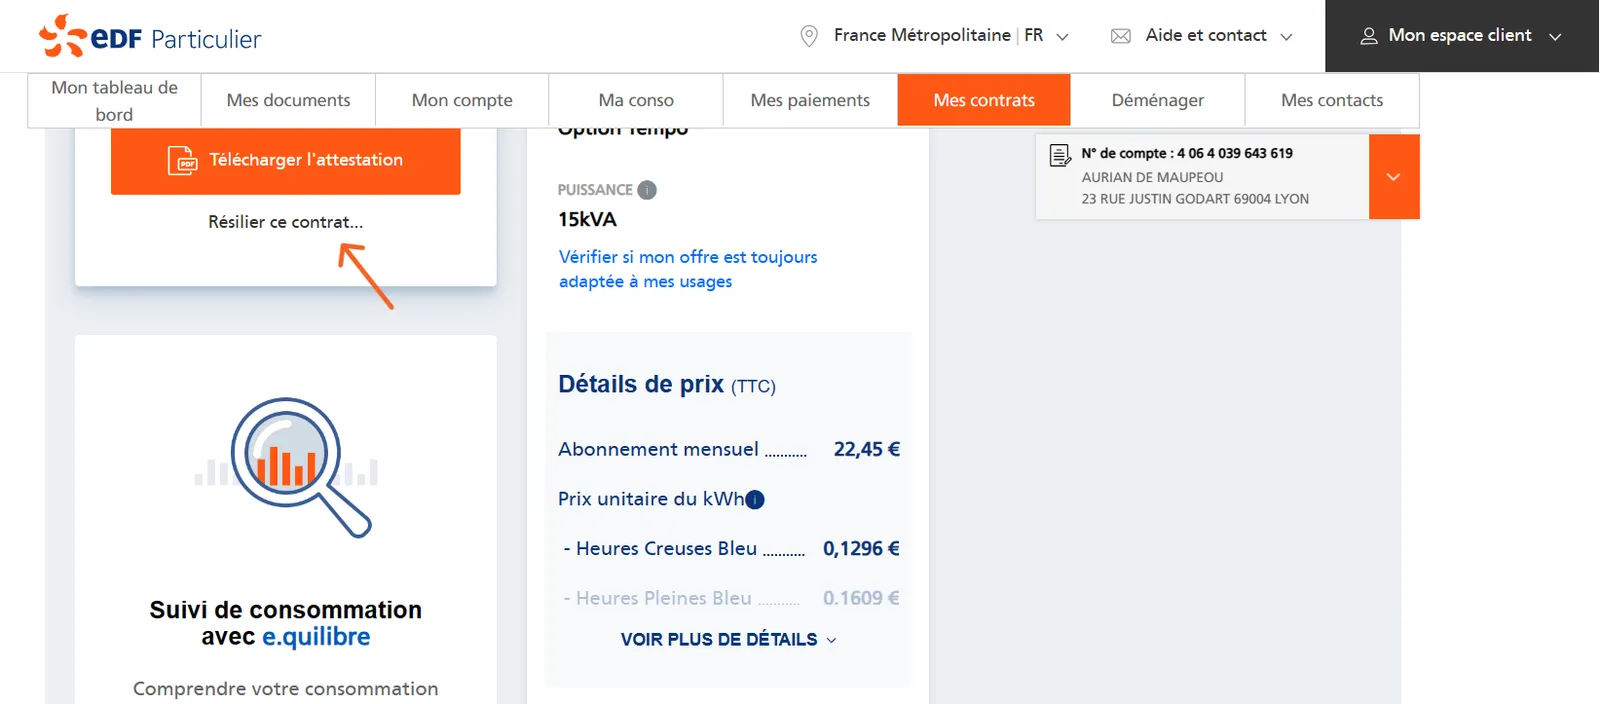Open the Mon espace client dropdown
Image resolution: width=1600 pixels, height=704 pixels.
1461,36
